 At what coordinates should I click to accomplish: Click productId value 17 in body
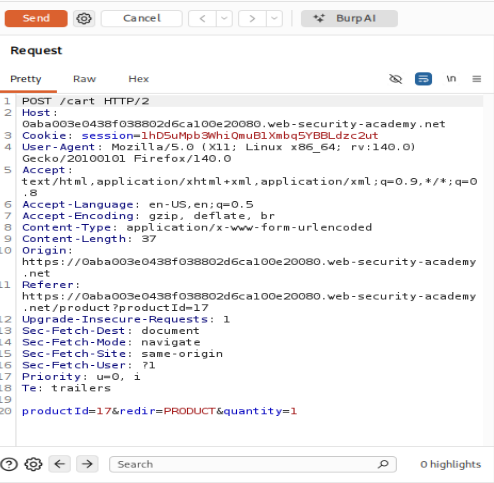click(104, 411)
